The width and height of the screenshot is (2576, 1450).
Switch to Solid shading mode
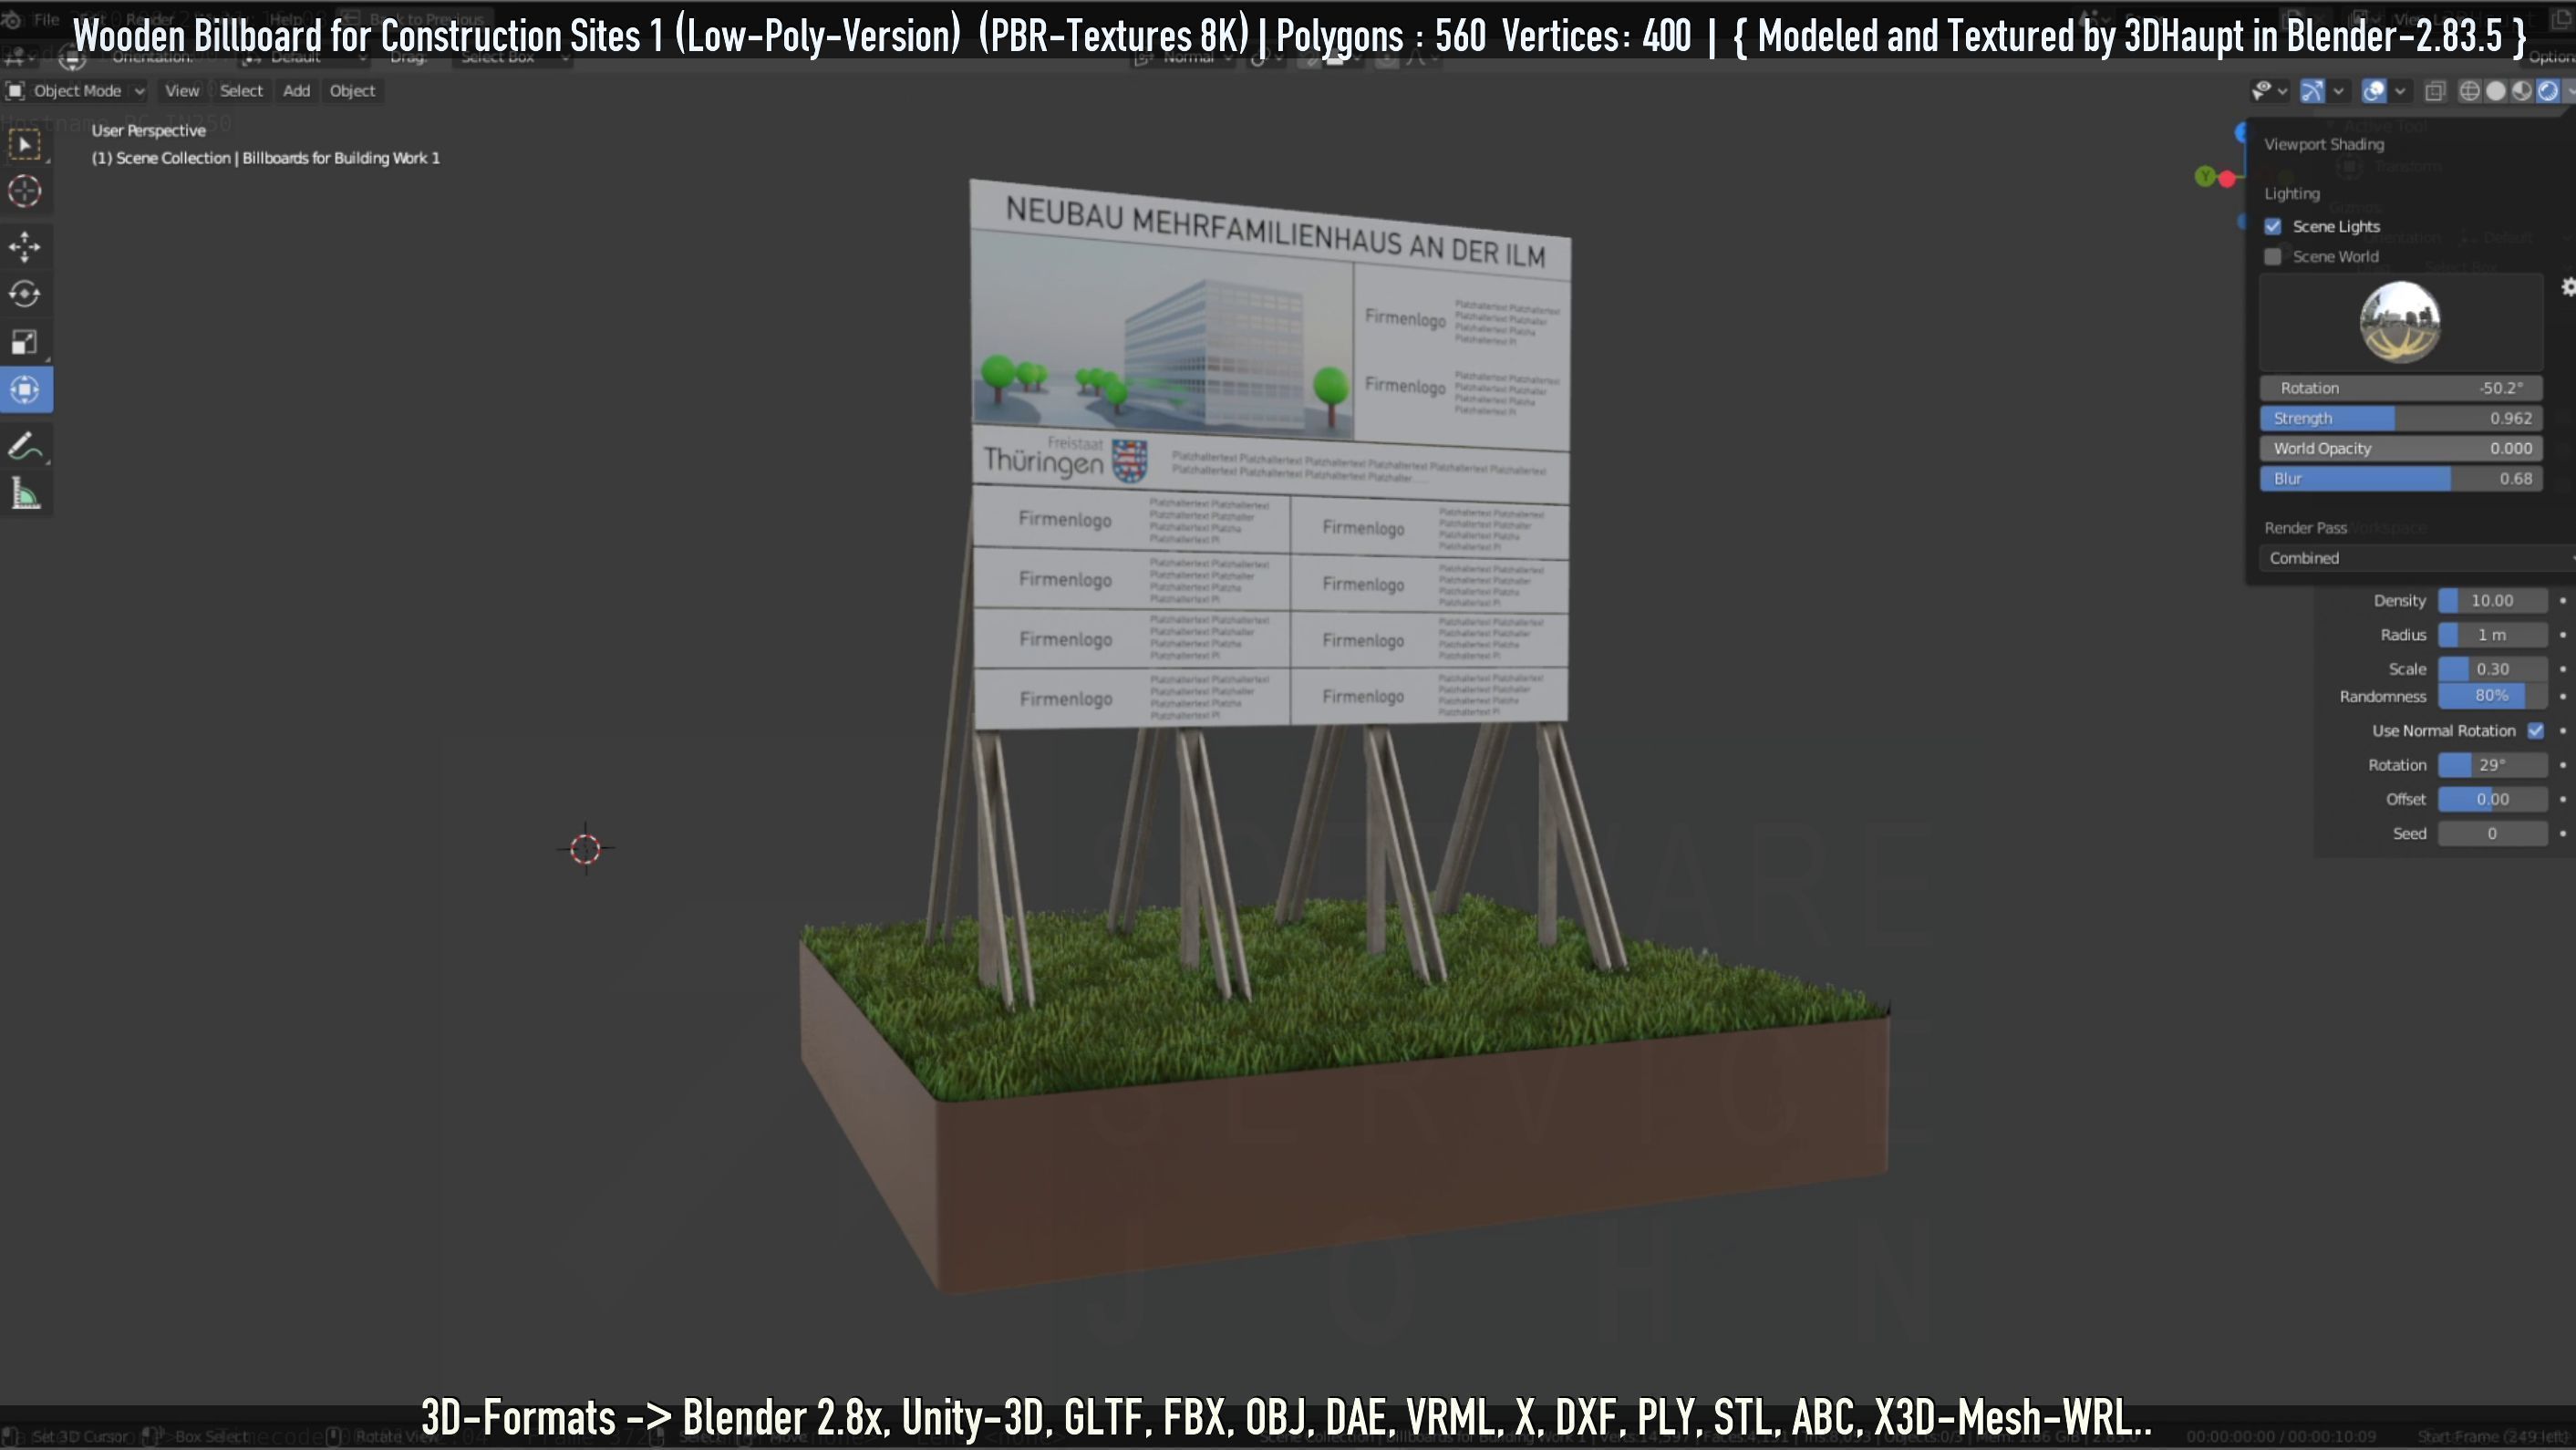coord(2496,91)
